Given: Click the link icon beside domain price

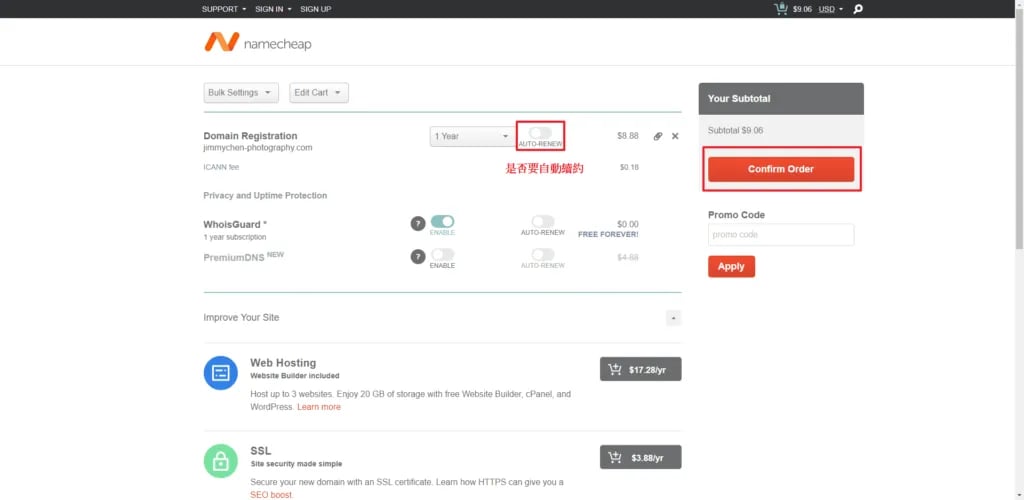Looking at the screenshot, I should click(x=658, y=136).
